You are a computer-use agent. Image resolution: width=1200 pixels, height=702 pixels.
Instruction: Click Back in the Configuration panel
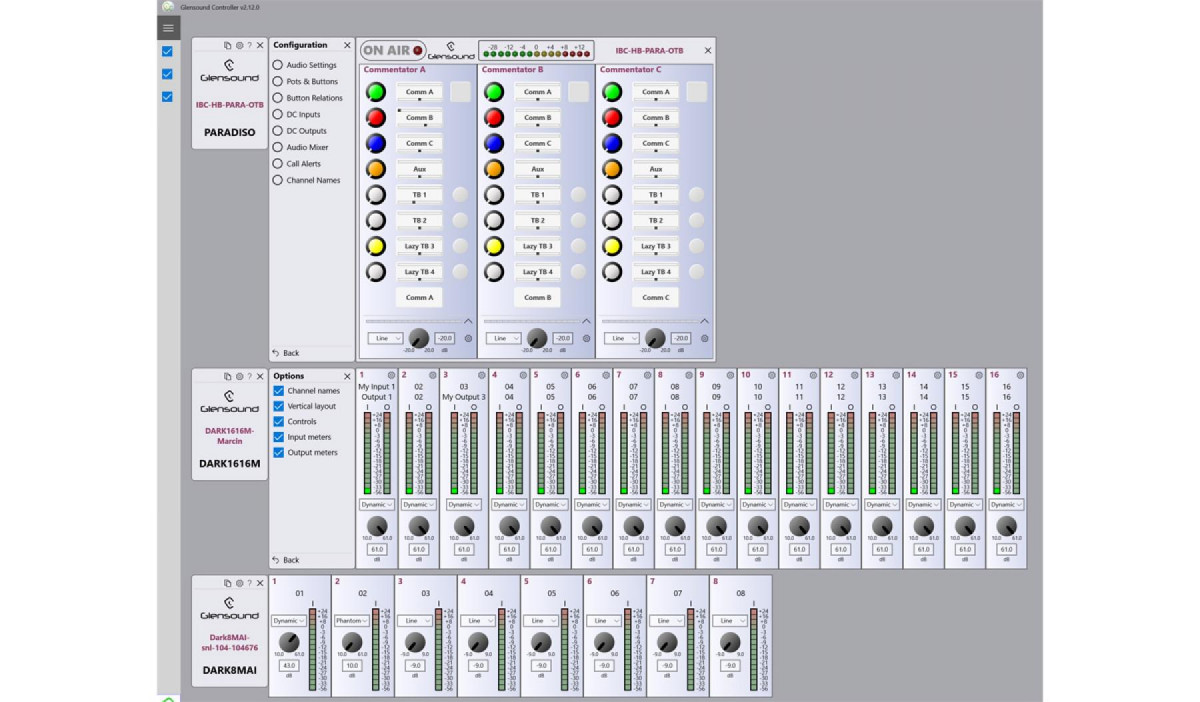point(286,353)
